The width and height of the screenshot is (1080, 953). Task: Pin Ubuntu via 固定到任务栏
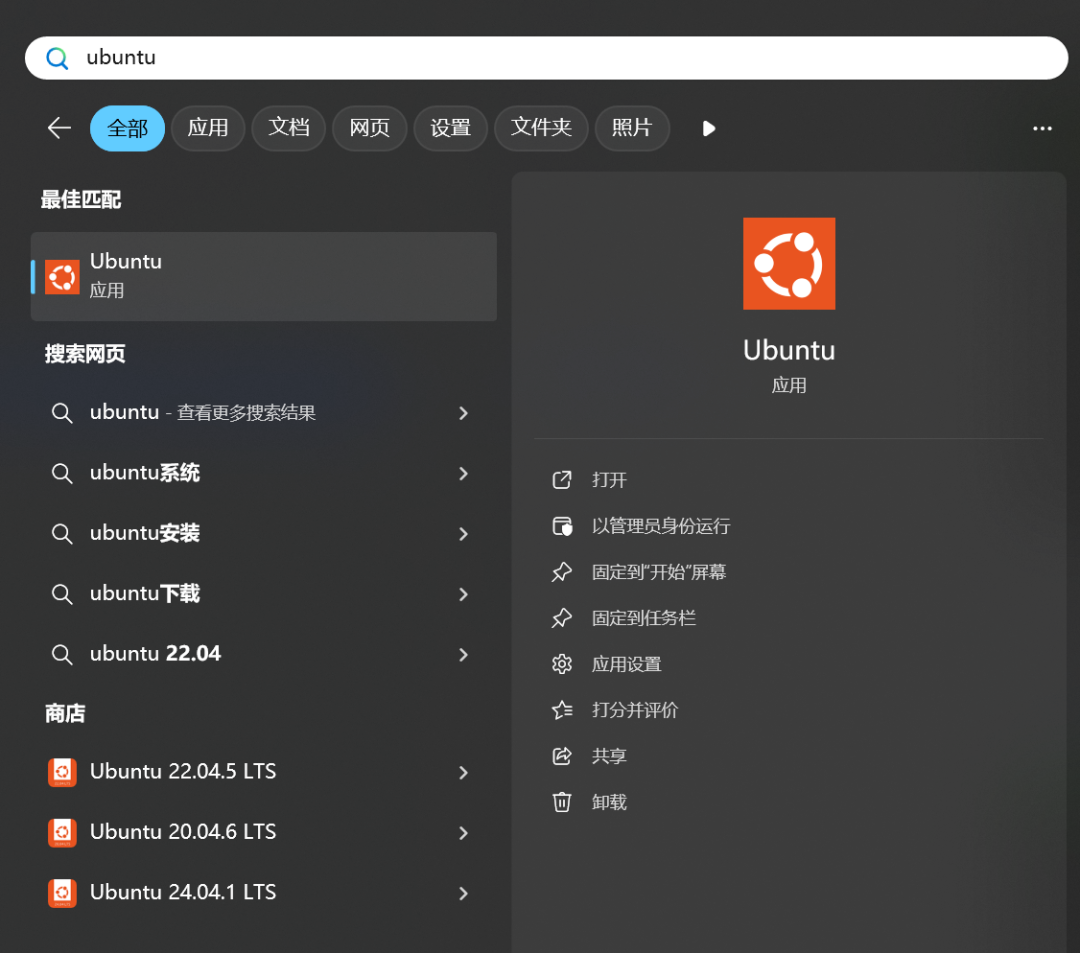pos(643,618)
